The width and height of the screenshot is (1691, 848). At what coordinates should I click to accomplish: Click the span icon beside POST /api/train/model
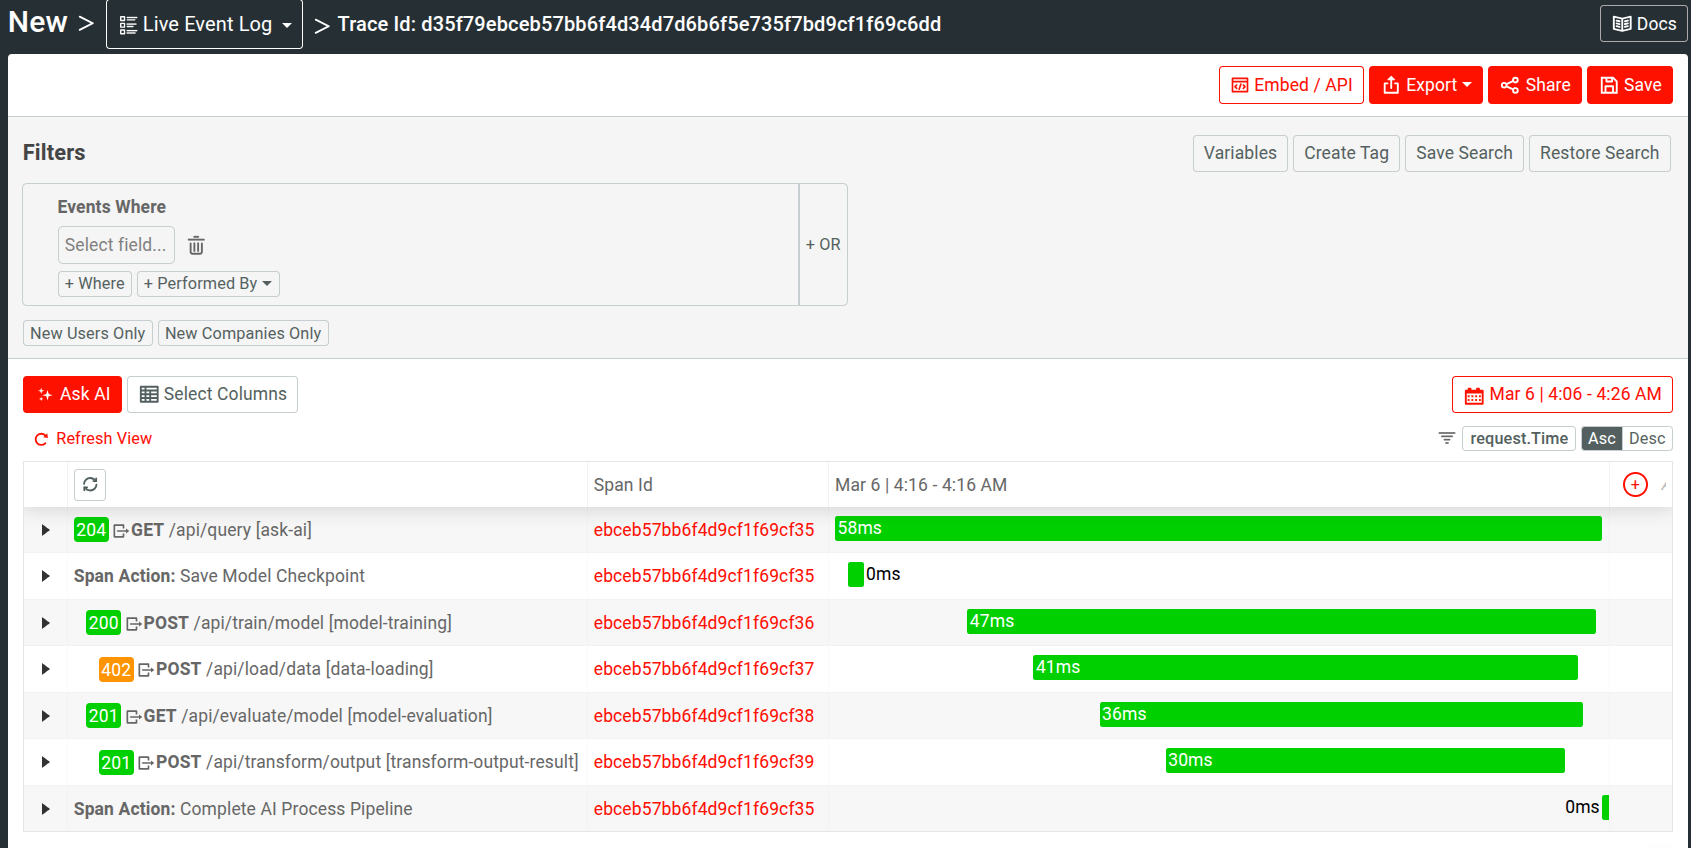click(133, 624)
